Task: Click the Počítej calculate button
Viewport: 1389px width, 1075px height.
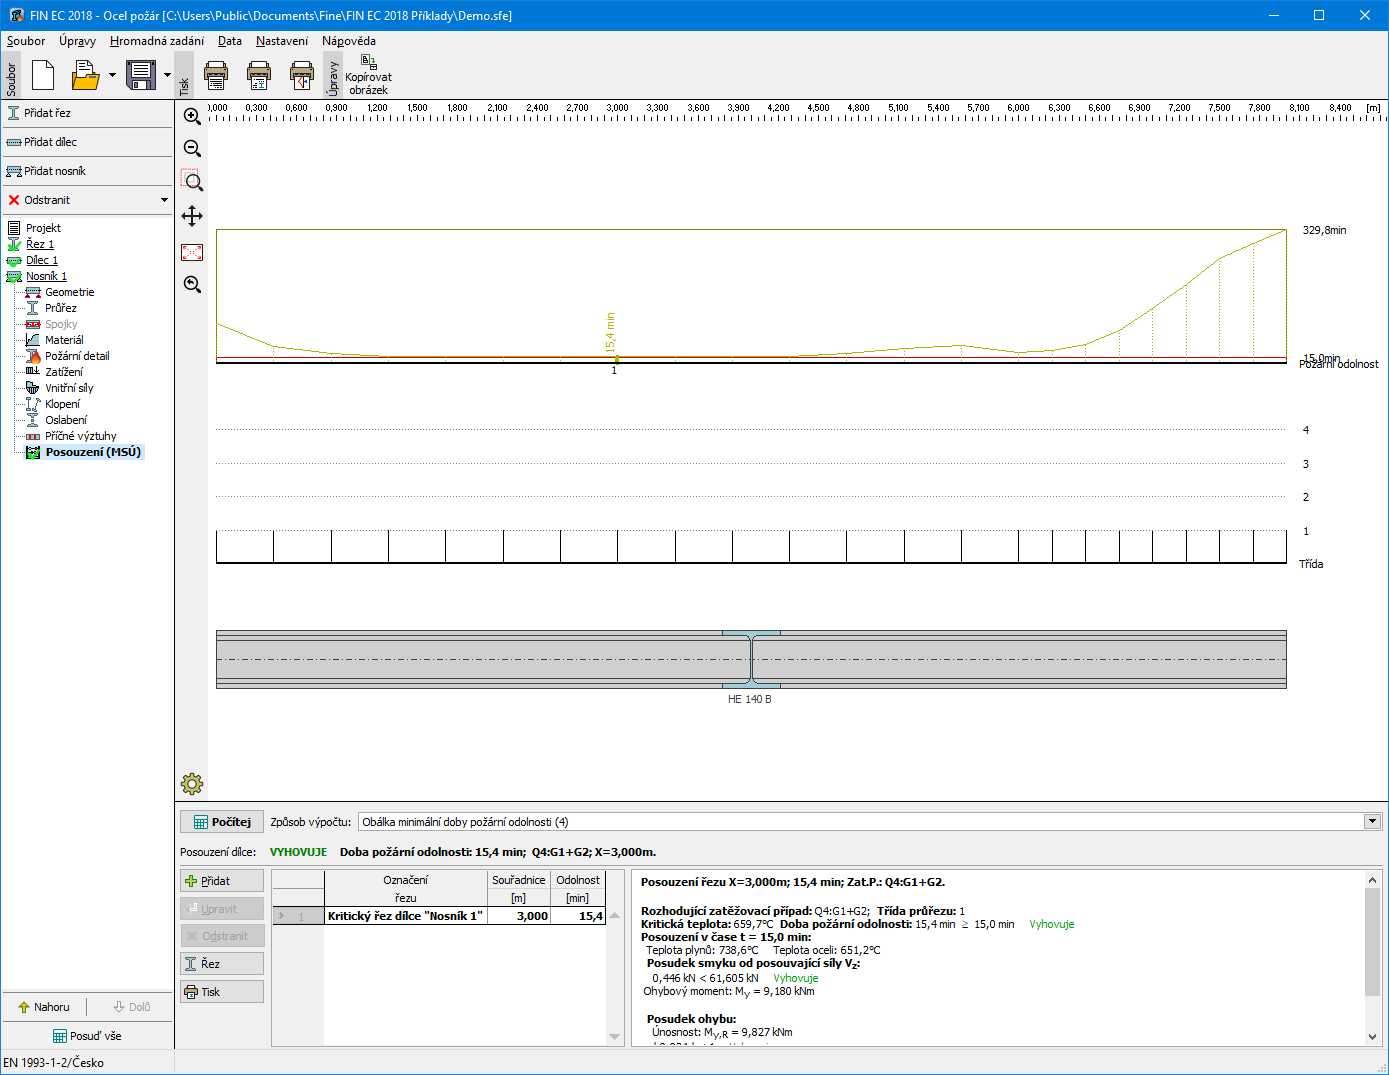Action: click(x=222, y=822)
